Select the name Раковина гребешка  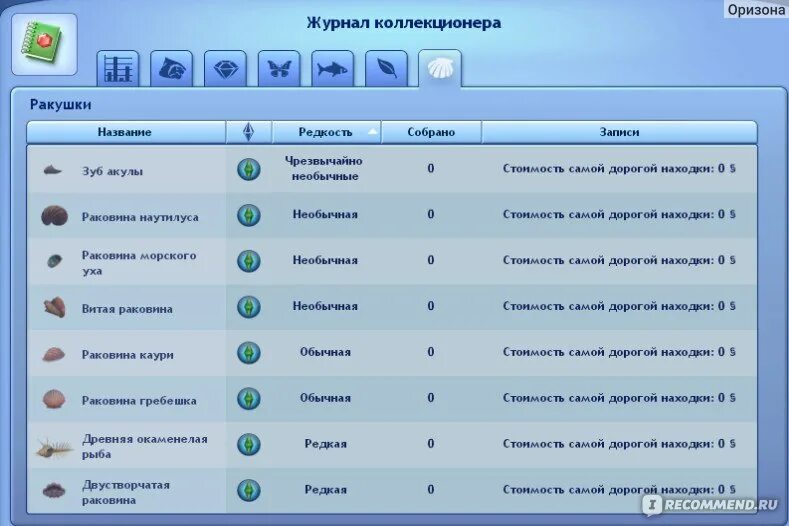pos(139,401)
